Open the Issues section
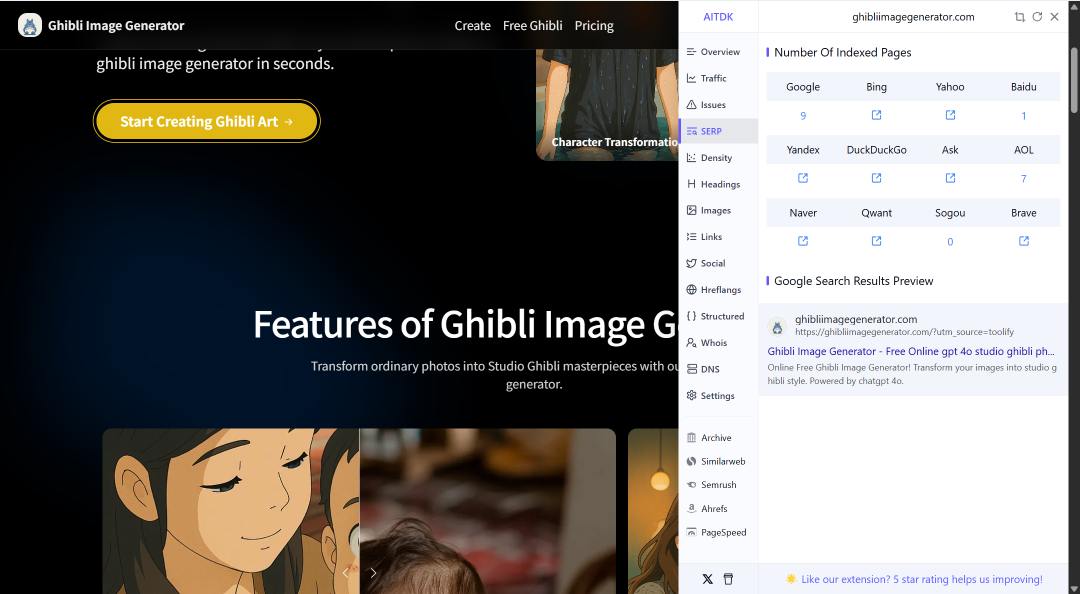This screenshot has height=594, width=1080. coord(718,105)
